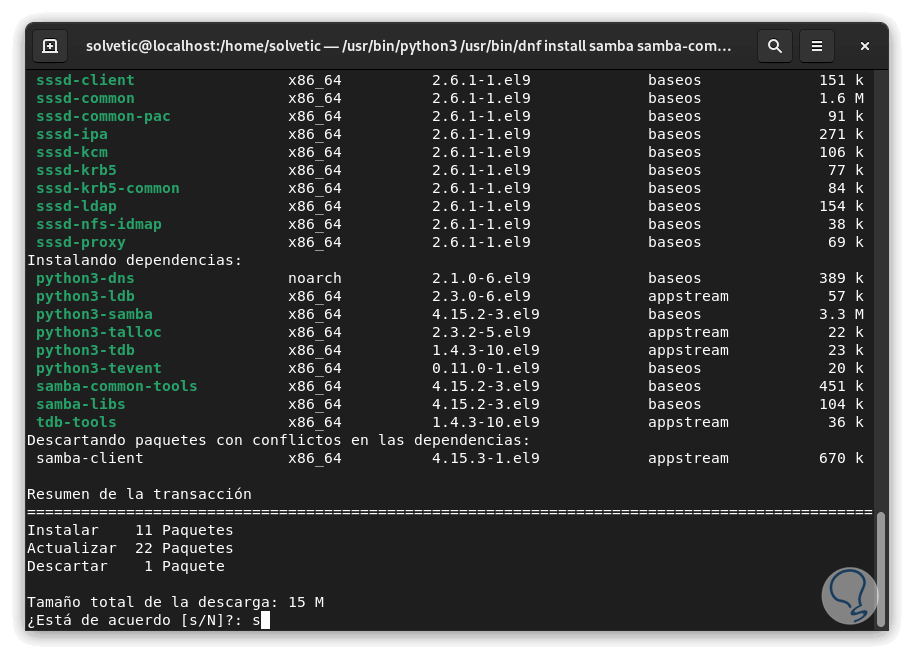Open the terminal search tool

pos(775,46)
